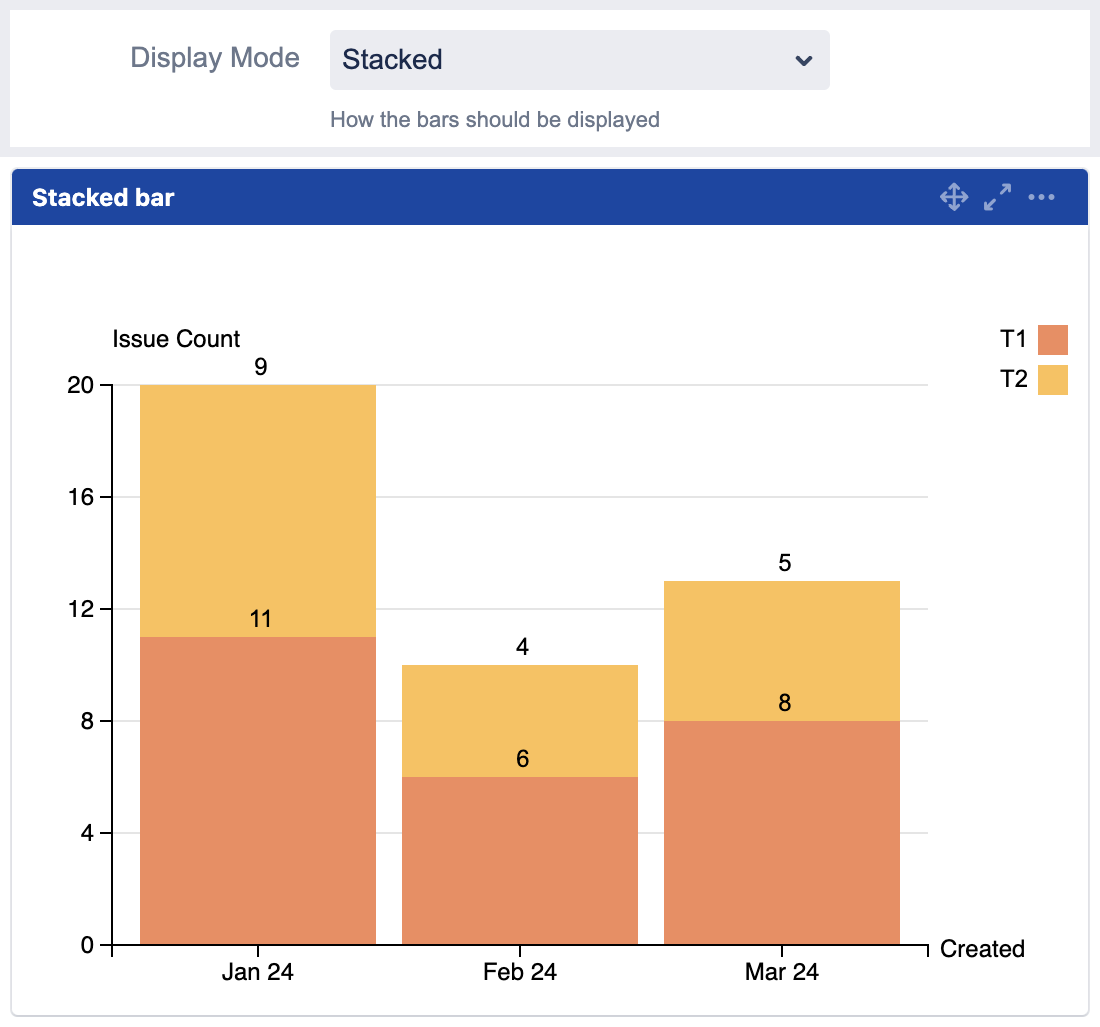Screen dimensions: 1100x1027
Task: Select Stacked in the Display Mode combo box
Action: [580, 60]
